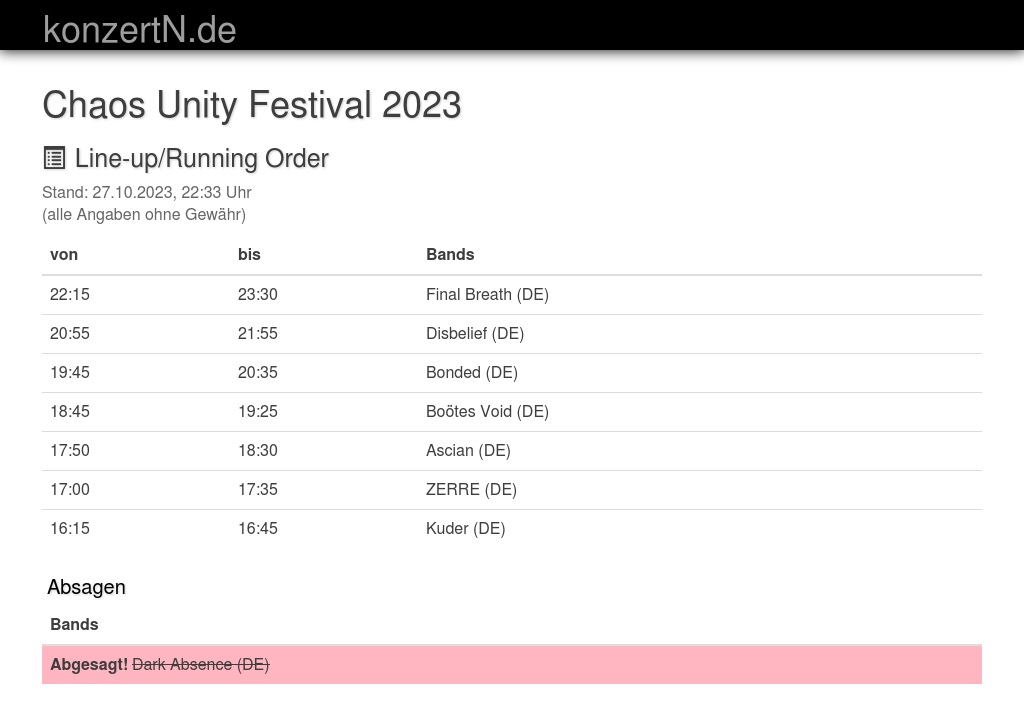The width and height of the screenshot is (1024, 704).
Task: Click the Line-up/Running Order heading text
Action: 201,158
